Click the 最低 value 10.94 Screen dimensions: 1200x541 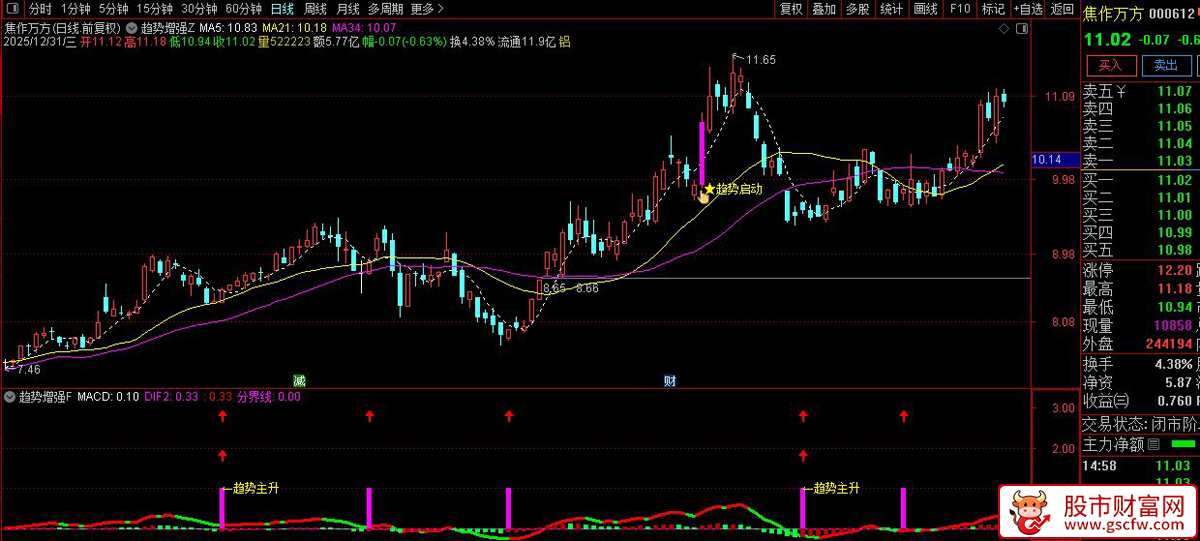pyautogui.click(x=1174, y=307)
